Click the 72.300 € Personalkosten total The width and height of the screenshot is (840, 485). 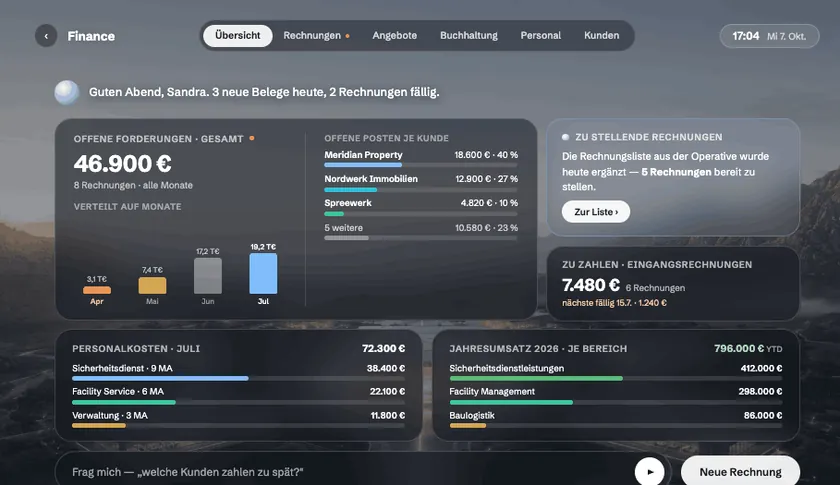pyautogui.click(x=384, y=348)
